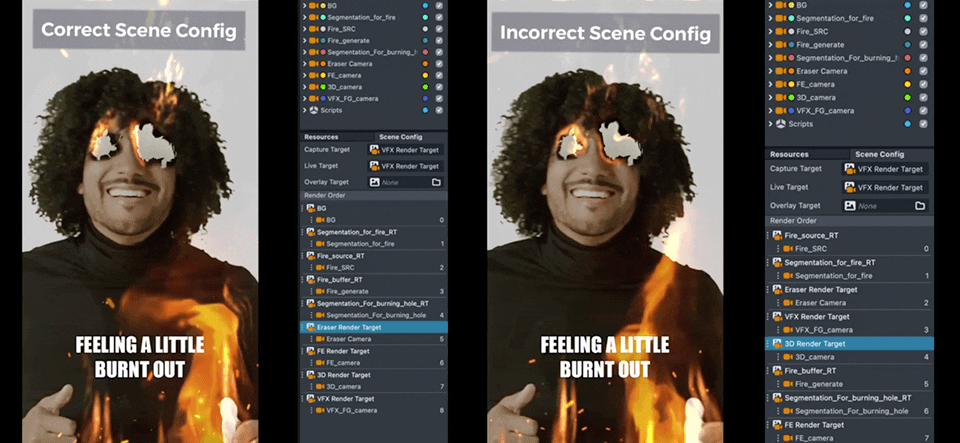Viewport: 960px width, 443px height.
Task: Click Eraser Camera's orange layer dot in Incorrect hierarchy
Action: click(x=905, y=71)
